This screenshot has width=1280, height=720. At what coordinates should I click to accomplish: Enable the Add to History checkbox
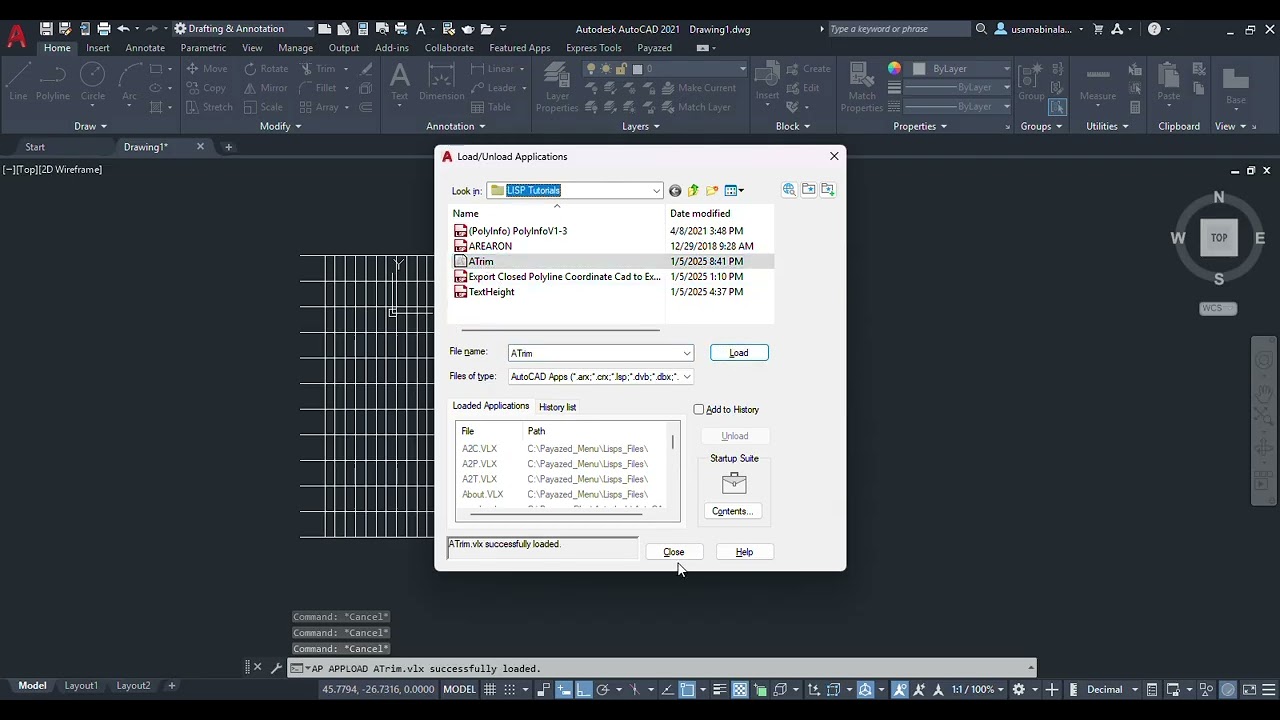pos(699,409)
